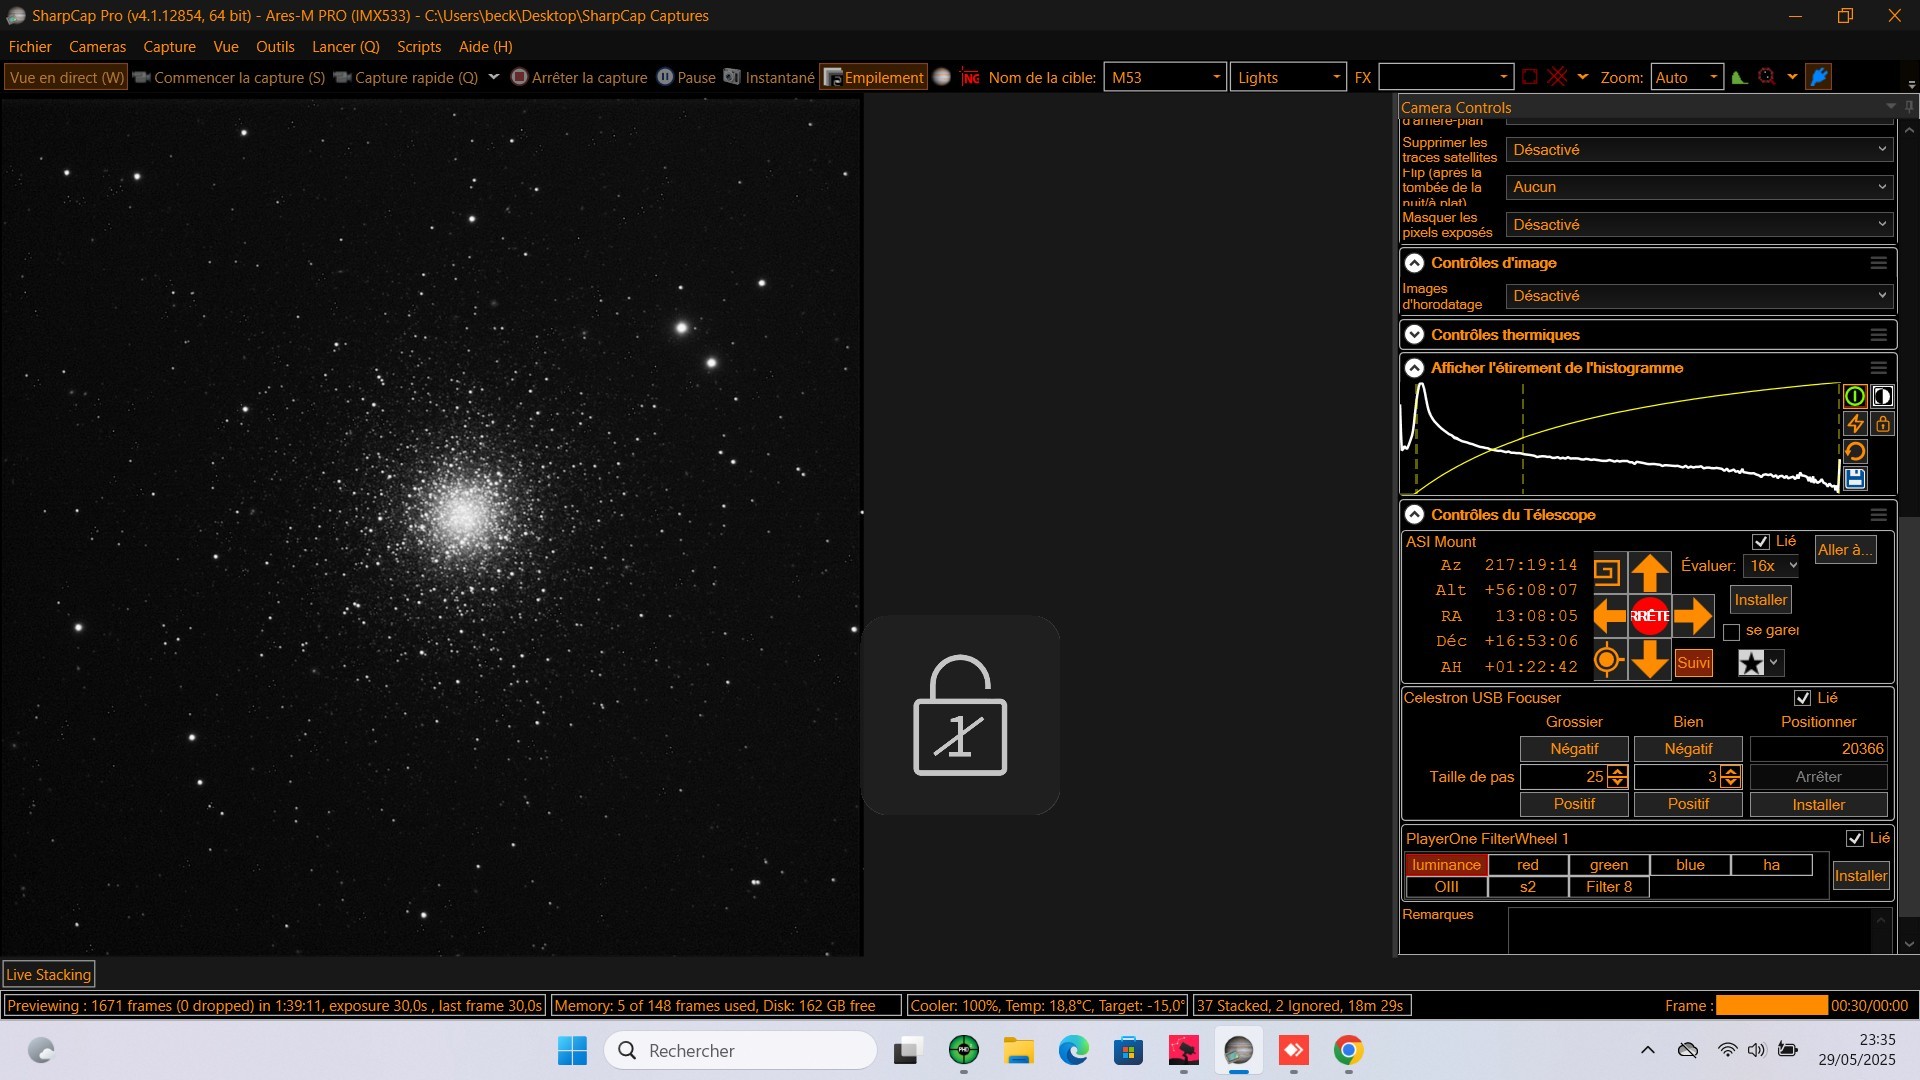Toggle the PlayerOne FilterWheel Lié checkbox
Viewport: 1920px width, 1080px height.
1855,838
